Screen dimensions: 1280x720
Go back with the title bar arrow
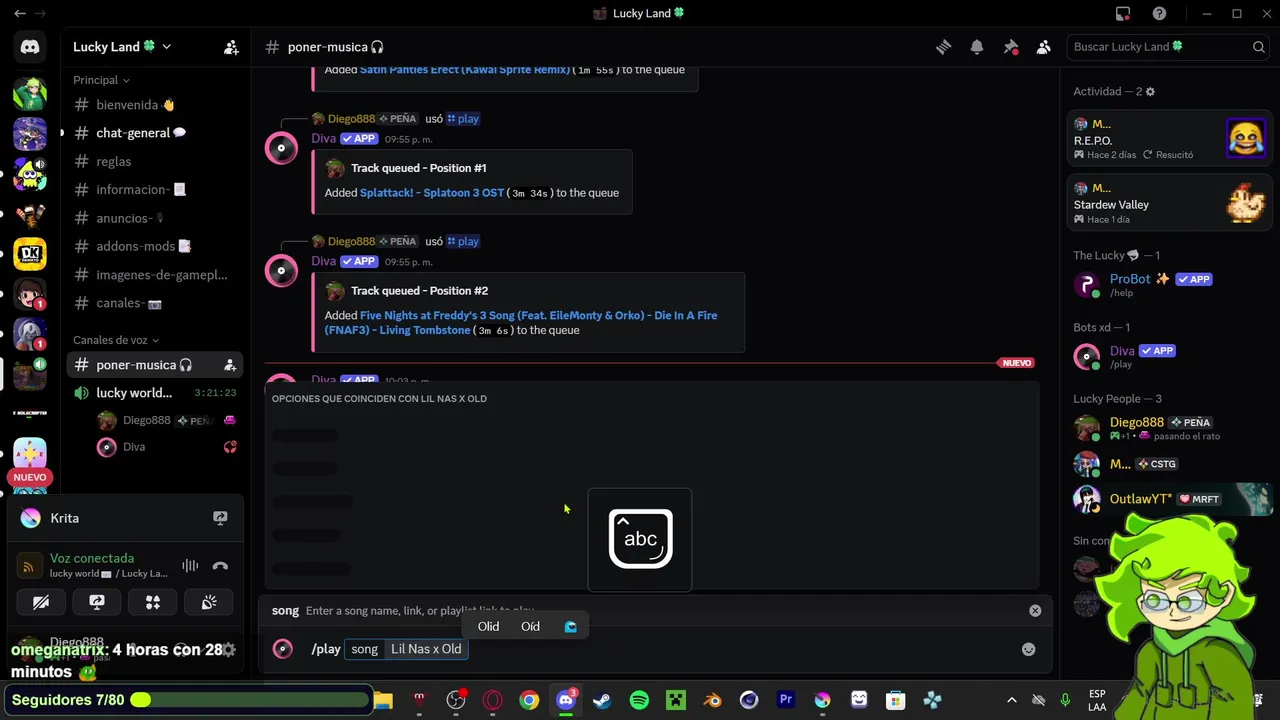[x=19, y=14]
